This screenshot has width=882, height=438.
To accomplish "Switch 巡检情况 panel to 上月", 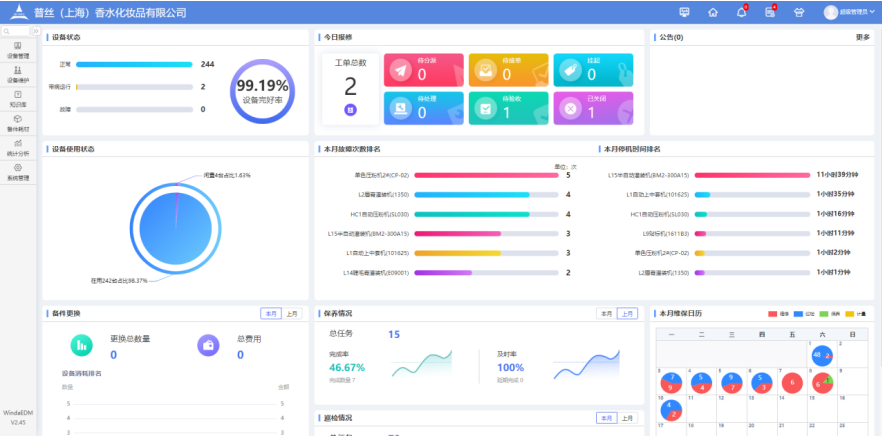I will (x=627, y=417).
